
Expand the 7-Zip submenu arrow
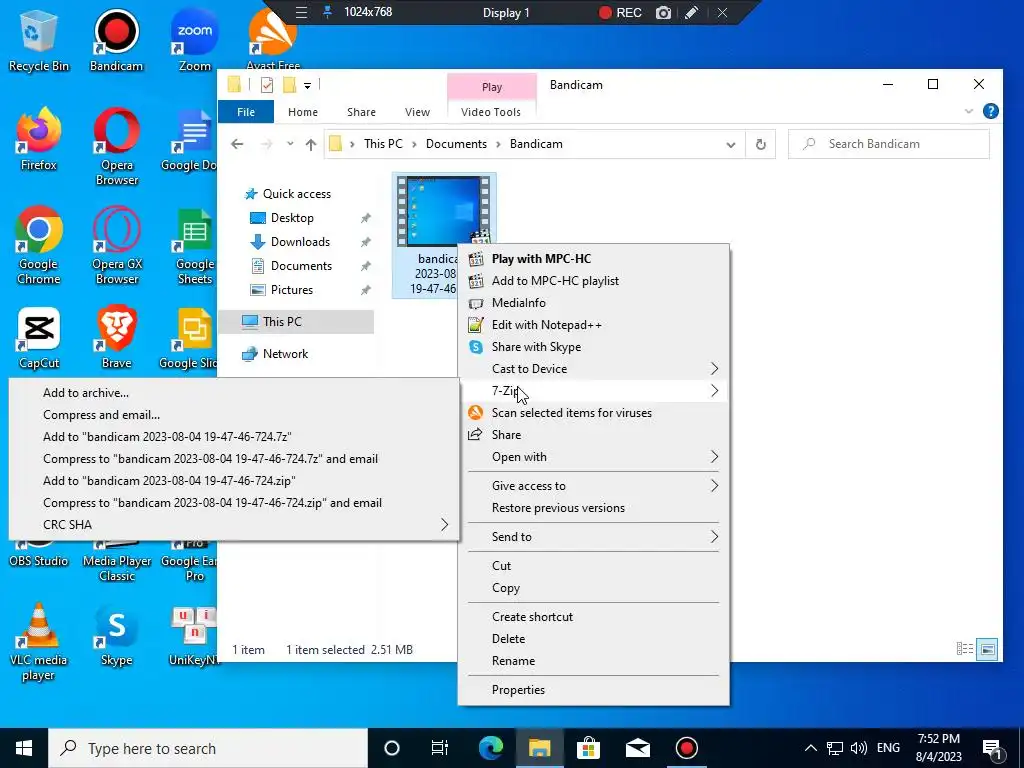pos(714,391)
